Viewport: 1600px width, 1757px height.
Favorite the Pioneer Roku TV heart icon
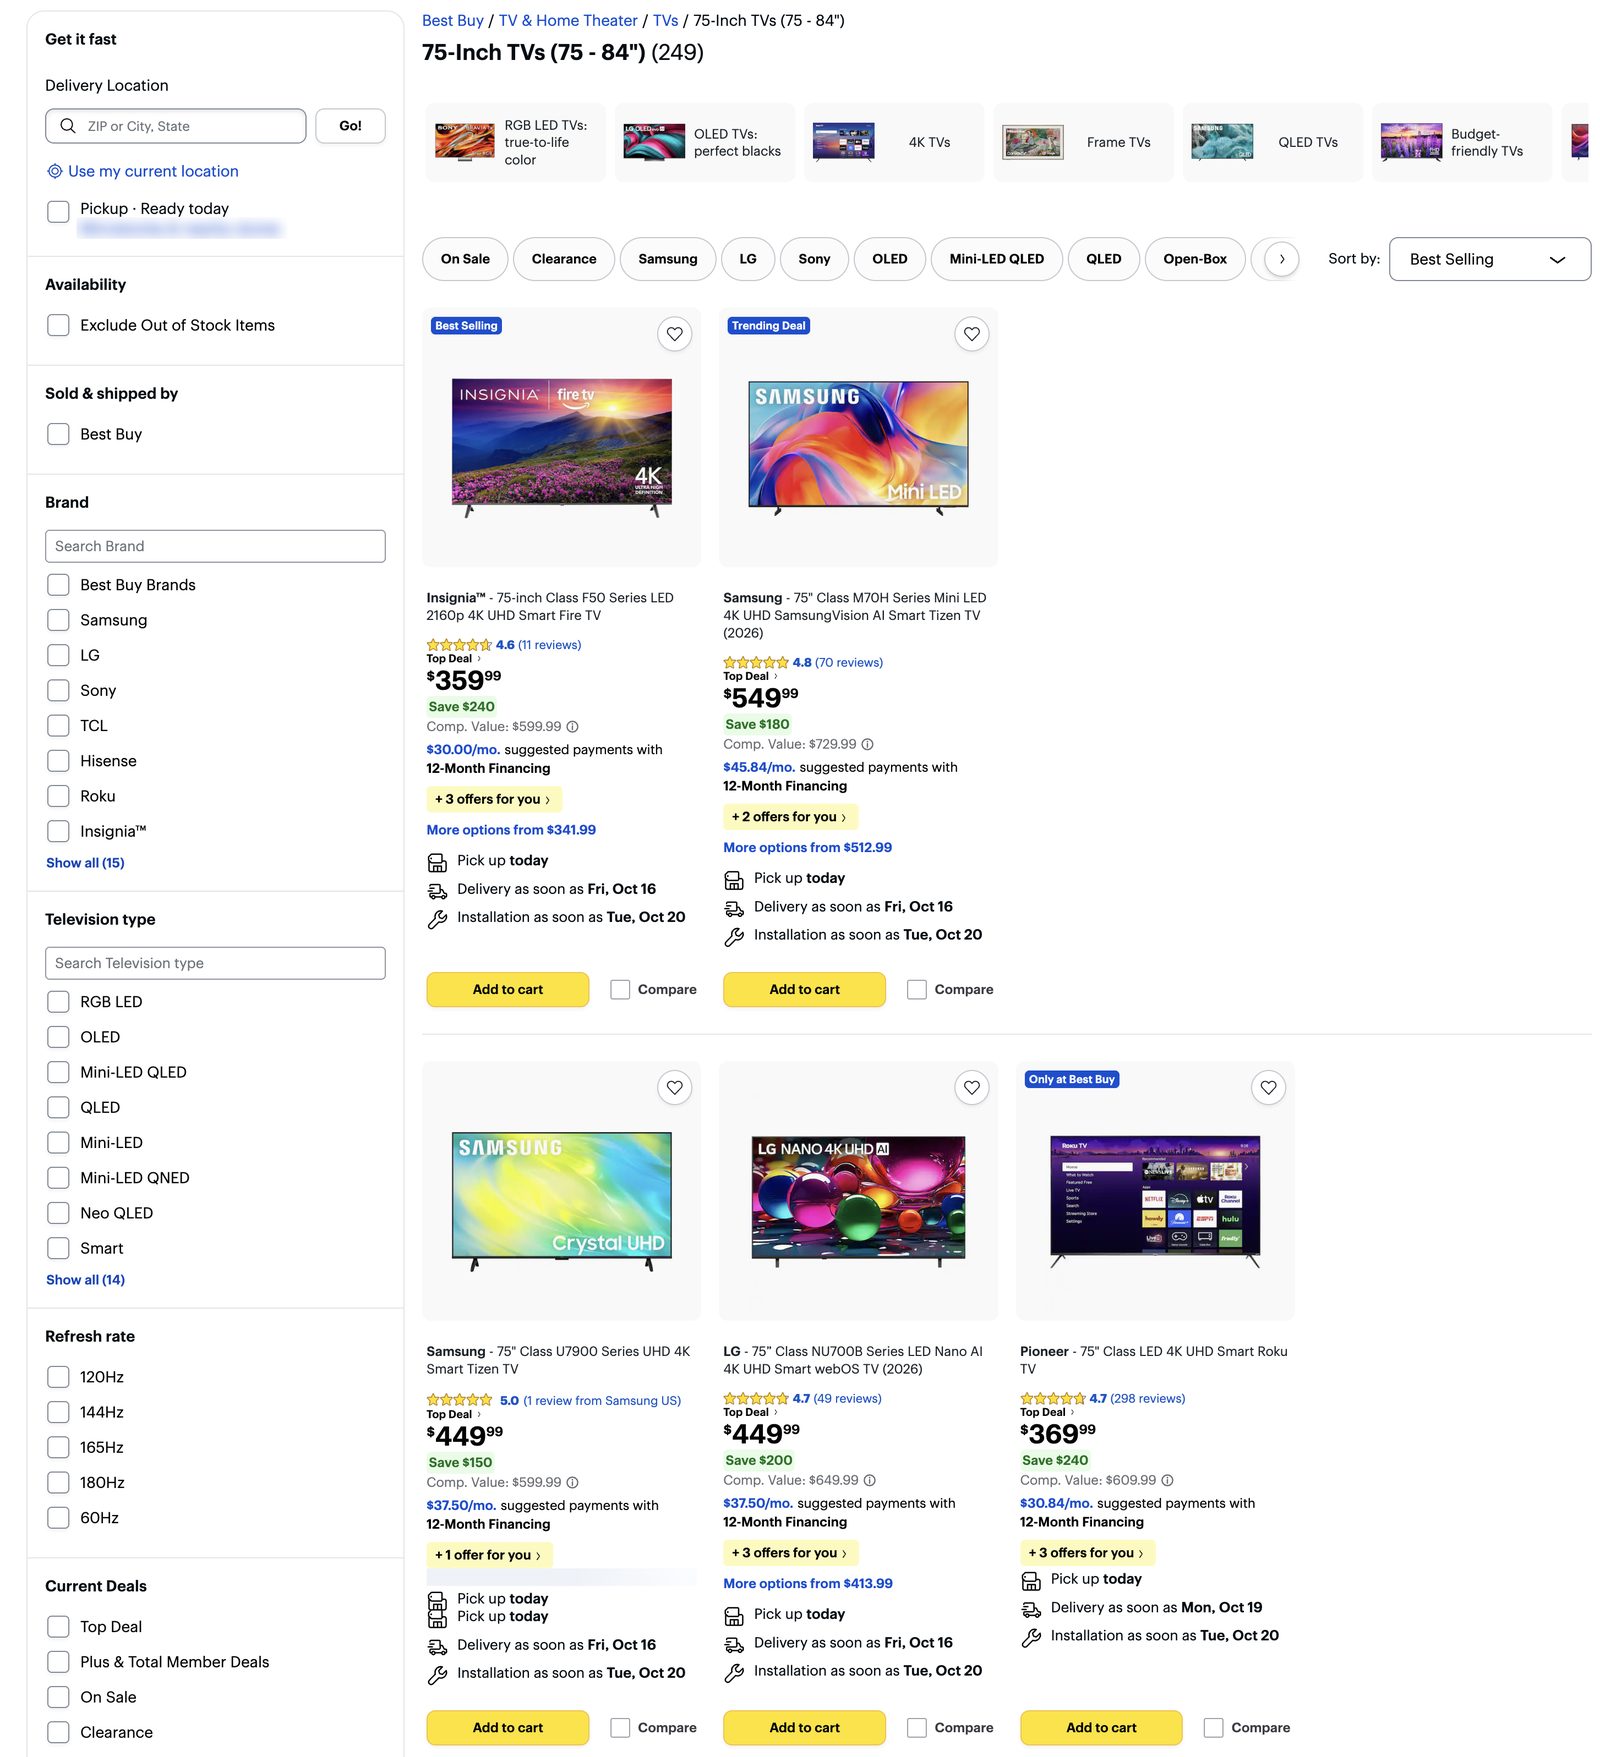click(x=1268, y=1087)
